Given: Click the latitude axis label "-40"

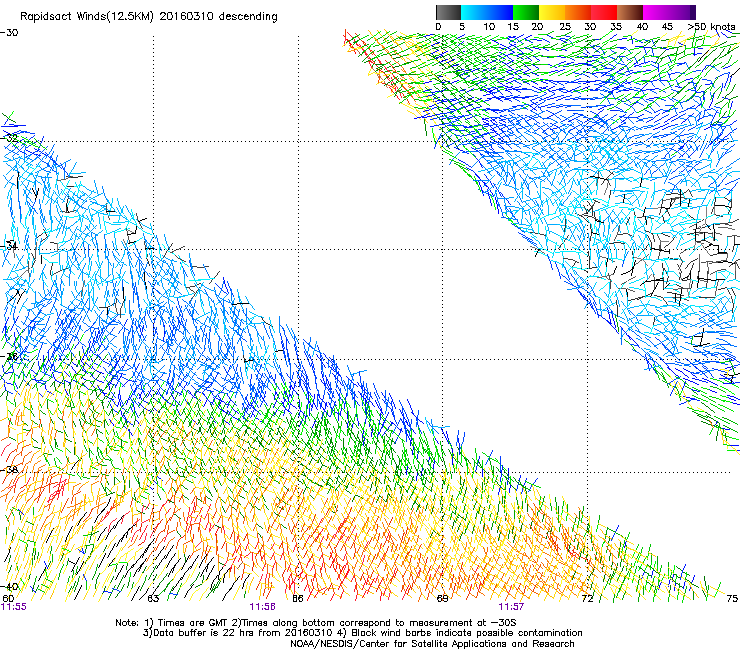Looking at the screenshot, I should [9, 587].
